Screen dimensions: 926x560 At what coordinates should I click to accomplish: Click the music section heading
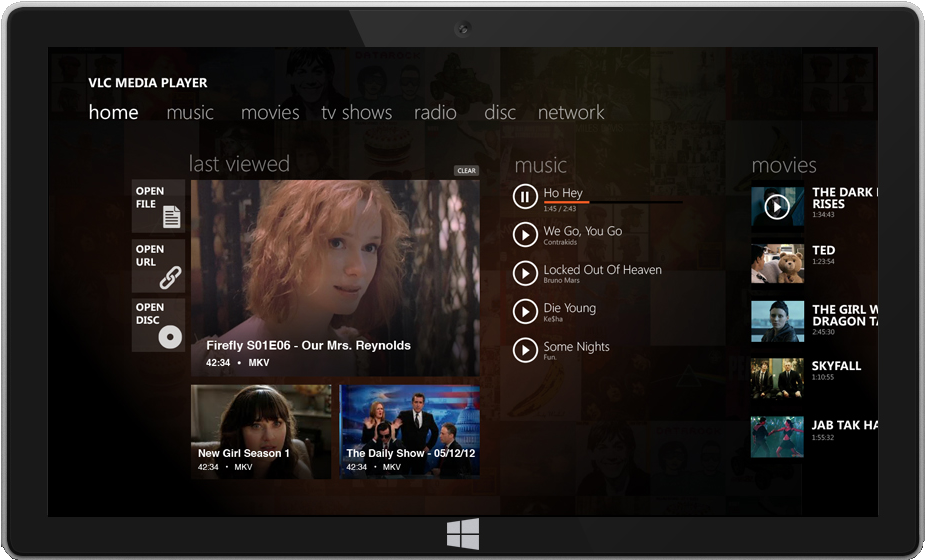coord(540,165)
